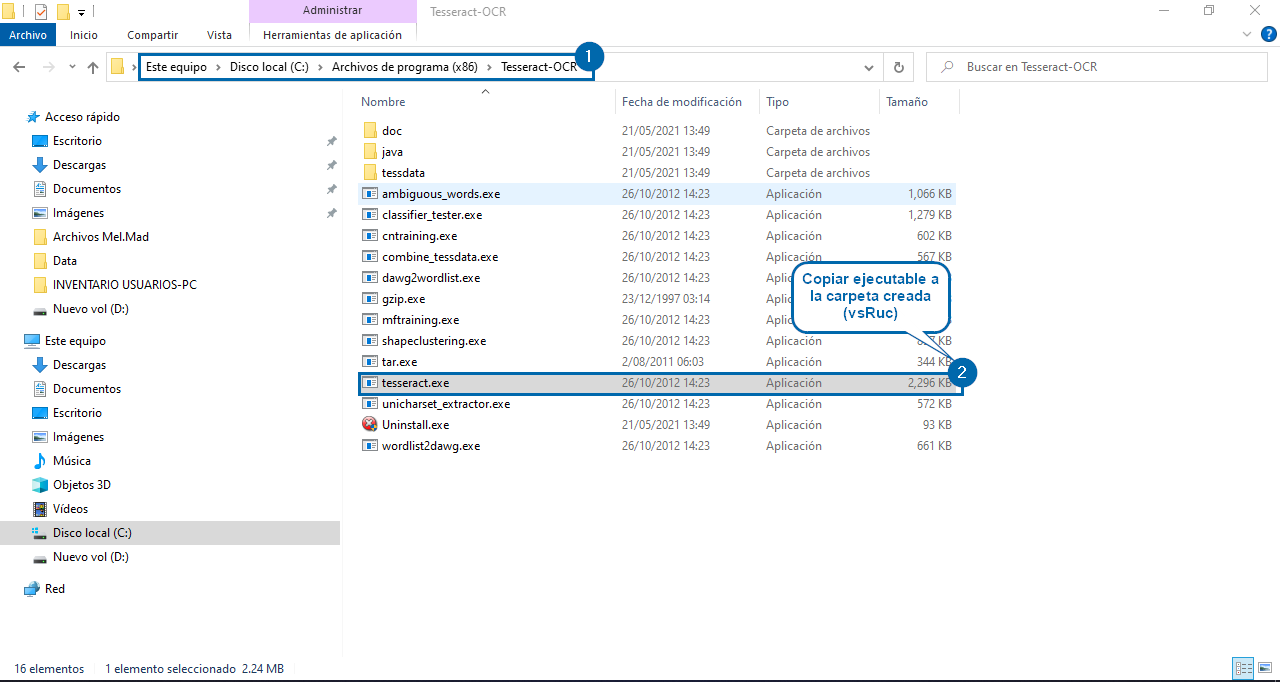The image size is (1280, 682).
Task: Expand the ribbon with the chevron
Action: 1245,34
